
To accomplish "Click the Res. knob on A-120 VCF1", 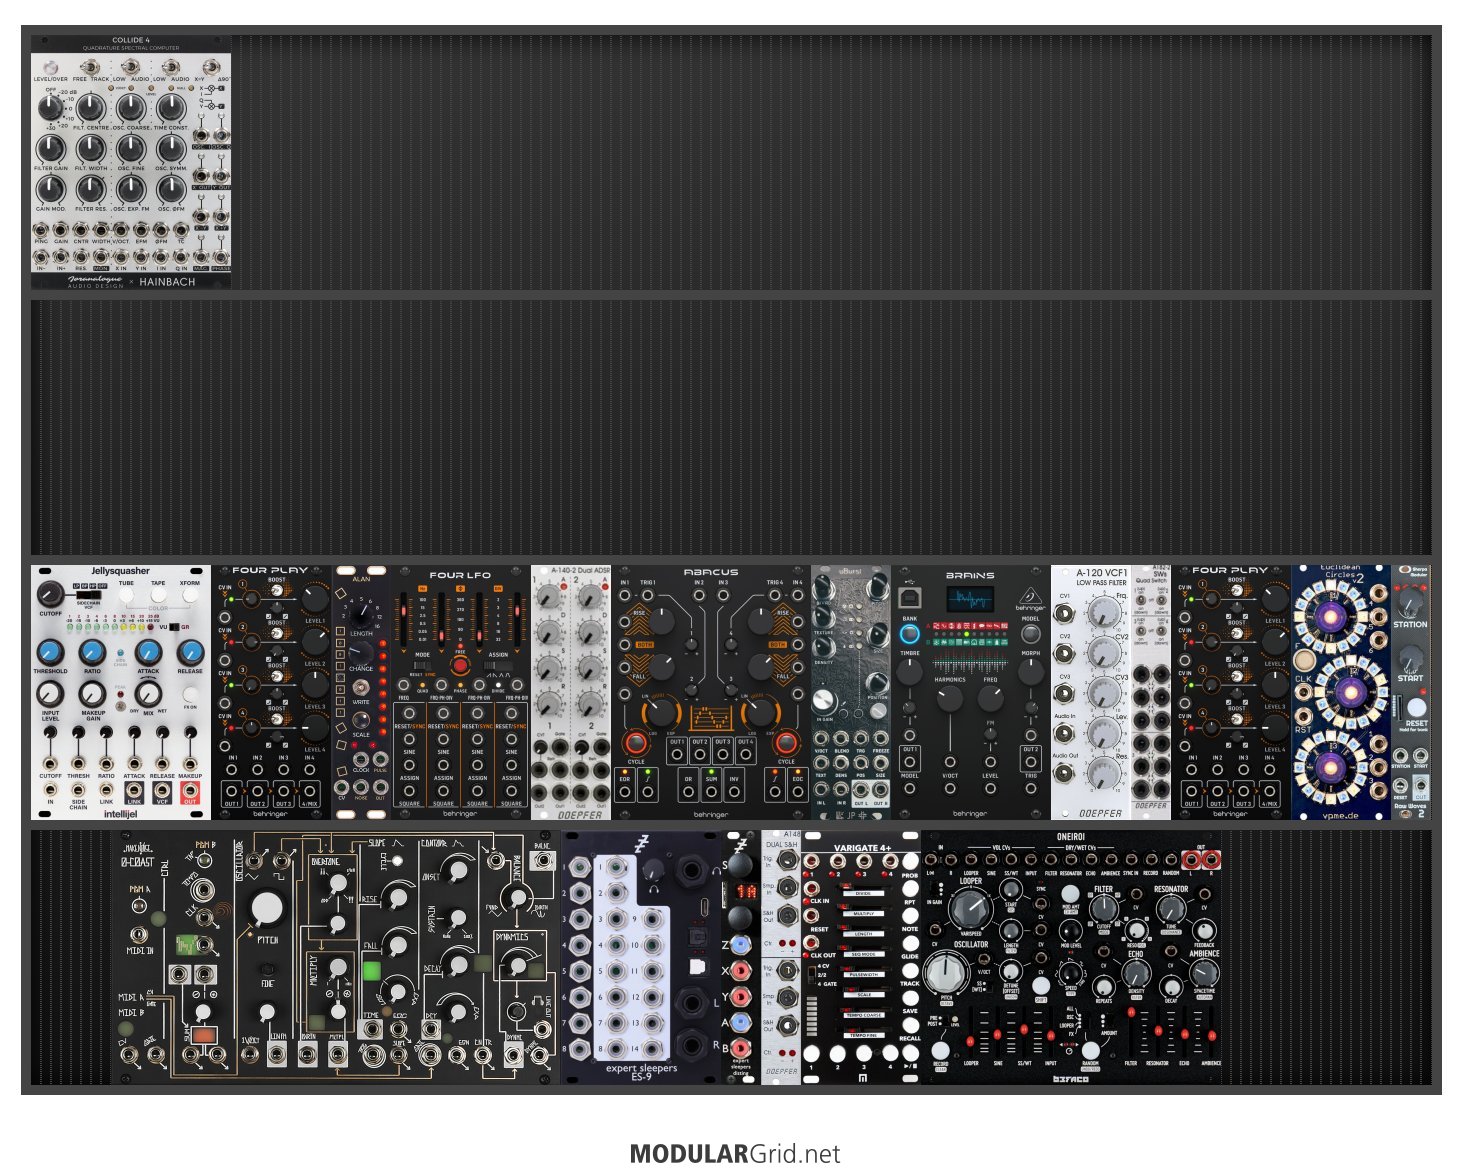I will click(1104, 772).
